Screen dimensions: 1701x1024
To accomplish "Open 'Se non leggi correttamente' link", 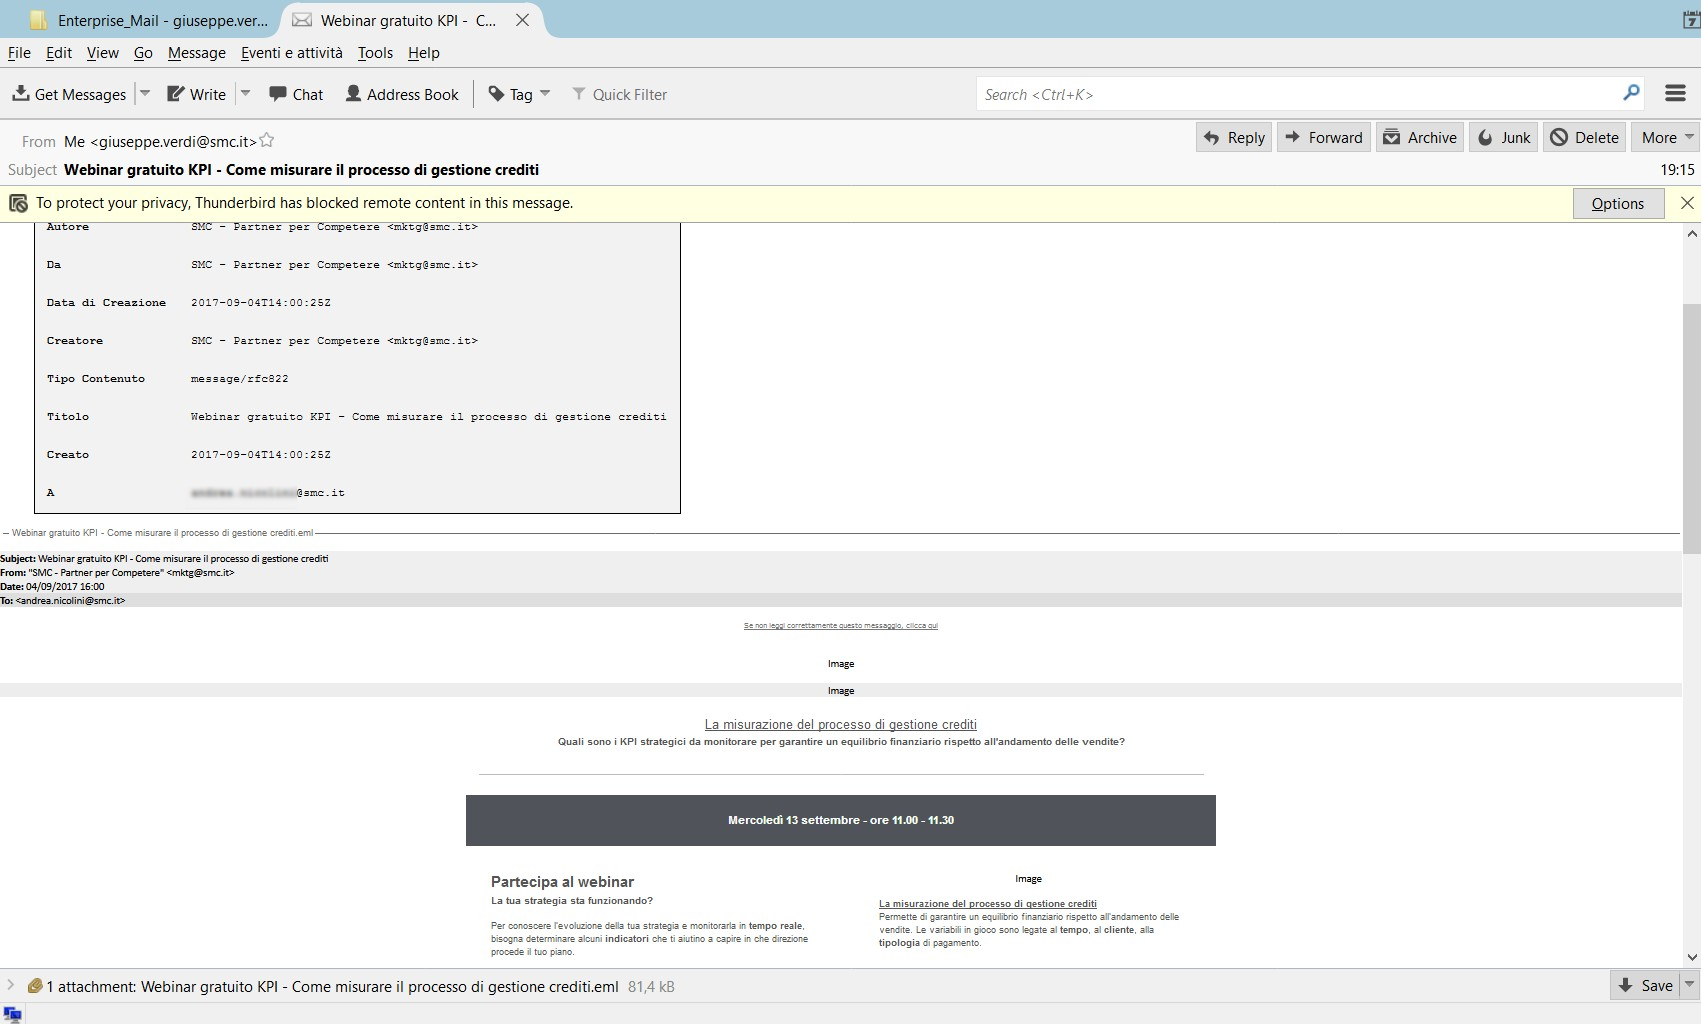I will click(x=841, y=626).
